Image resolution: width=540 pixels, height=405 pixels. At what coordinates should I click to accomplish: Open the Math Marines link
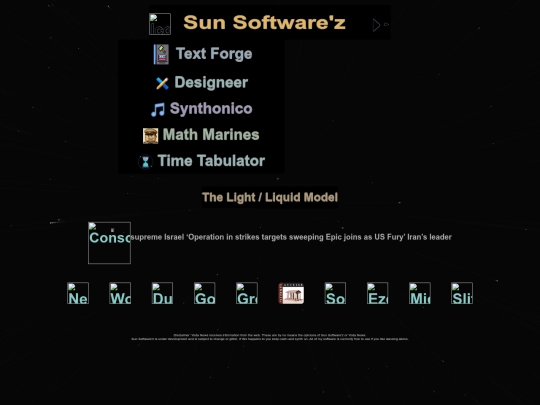[211, 135]
